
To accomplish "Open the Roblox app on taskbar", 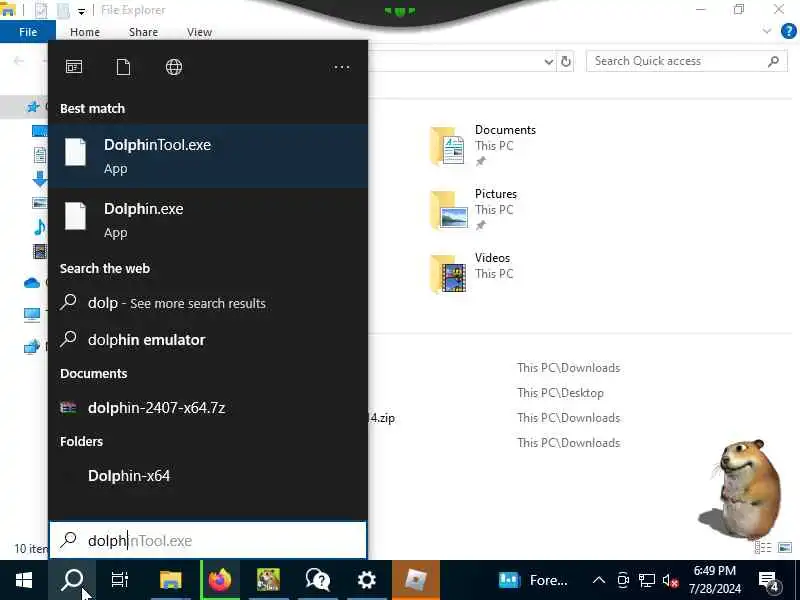I will (416, 580).
